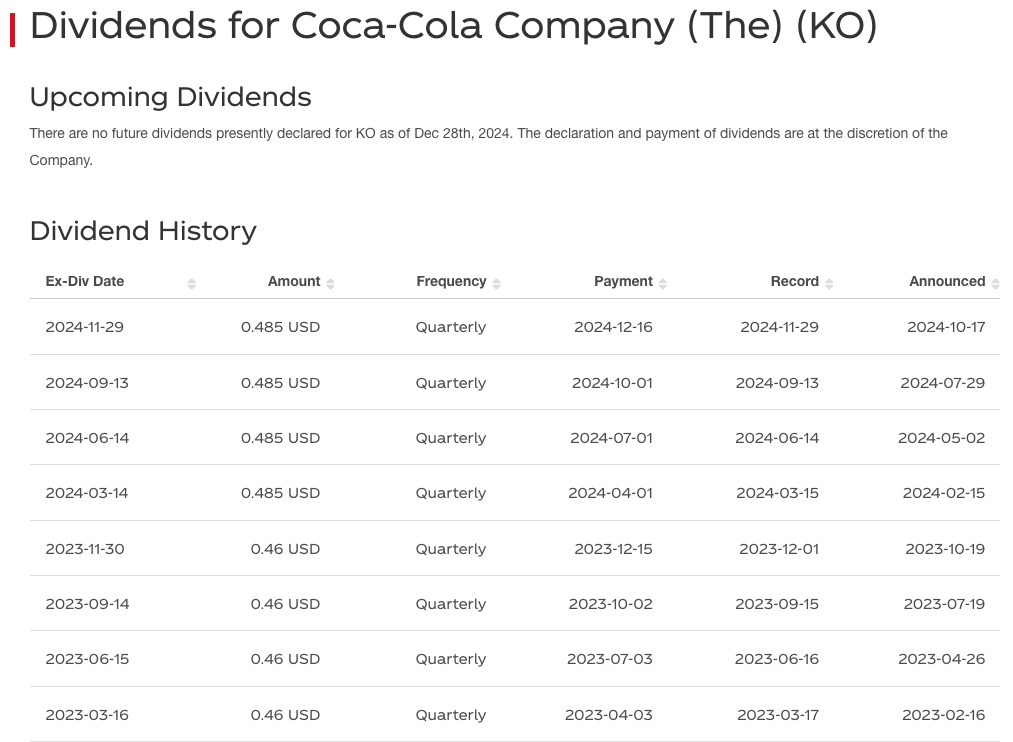Click the Upcoming Dividends heading
Viewport: 1013px width, 742px height.
coord(171,98)
